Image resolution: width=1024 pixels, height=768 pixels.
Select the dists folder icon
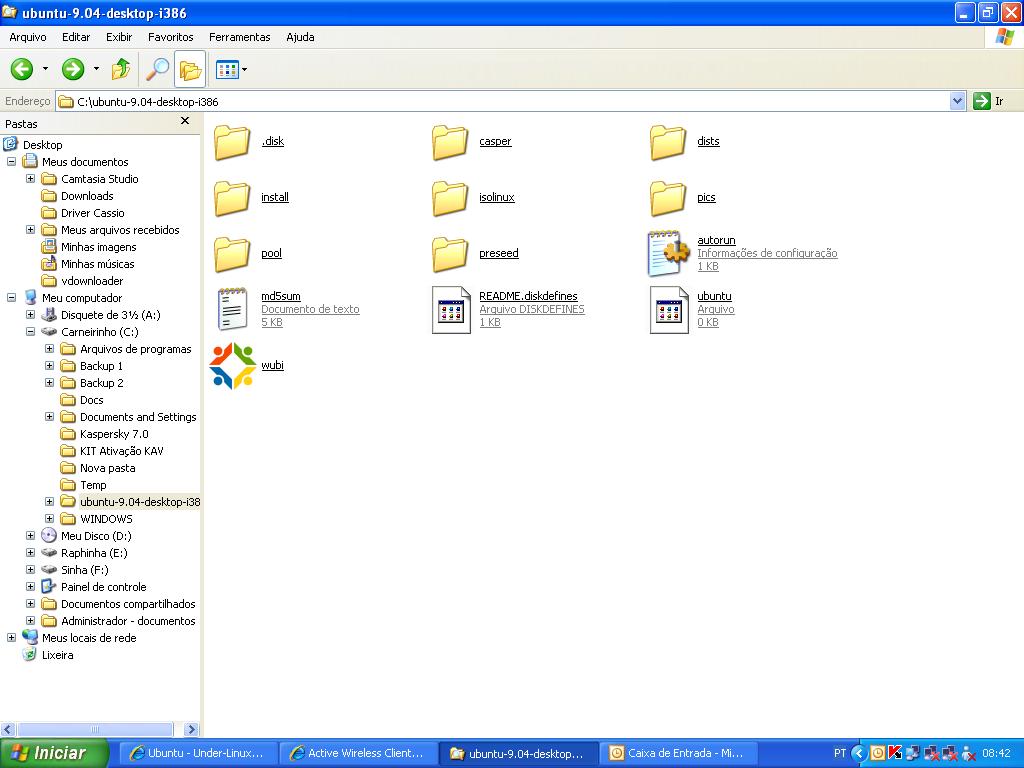668,142
